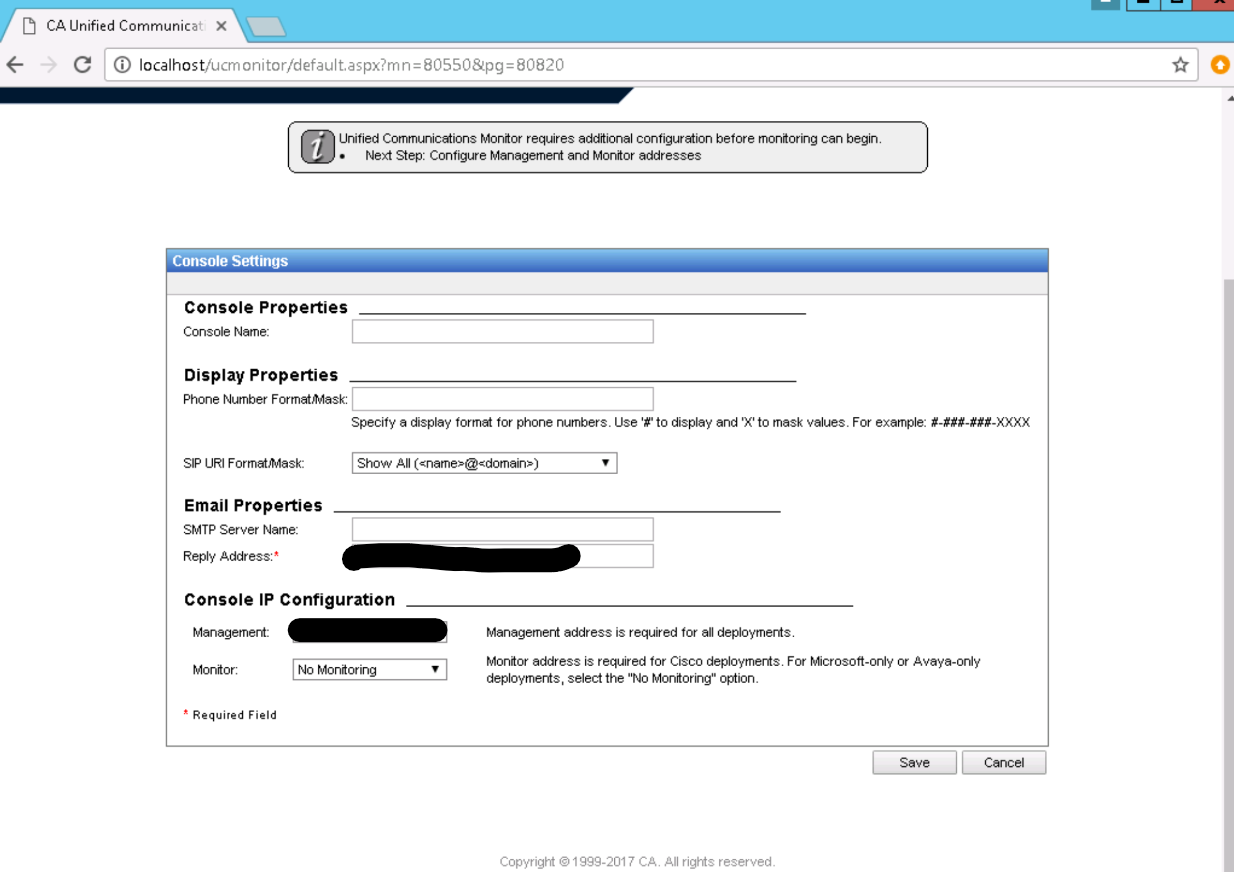Click the Cancel button
This screenshot has height=872, width=1234.
(x=1004, y=763)
